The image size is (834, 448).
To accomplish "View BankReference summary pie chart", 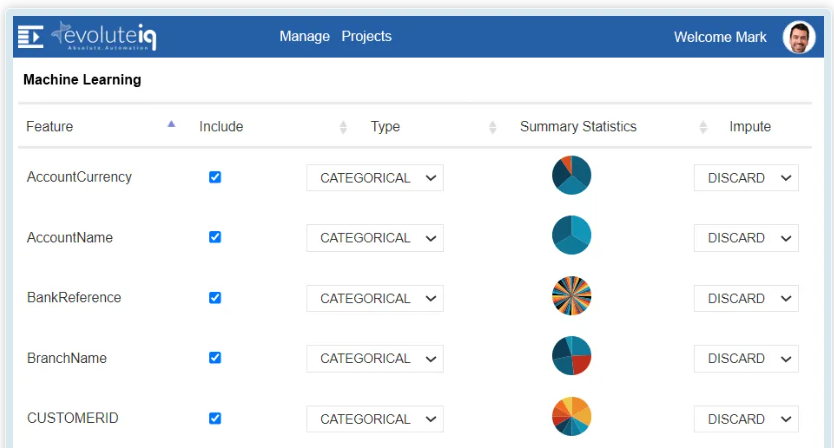I will tap(571, 297).
